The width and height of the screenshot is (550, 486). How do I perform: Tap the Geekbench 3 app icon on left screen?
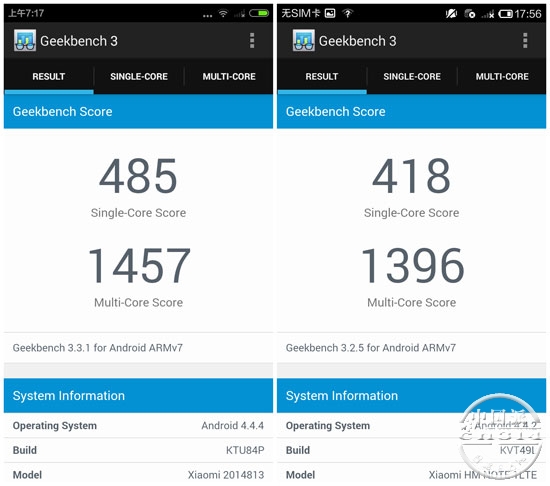coord(25,41)
